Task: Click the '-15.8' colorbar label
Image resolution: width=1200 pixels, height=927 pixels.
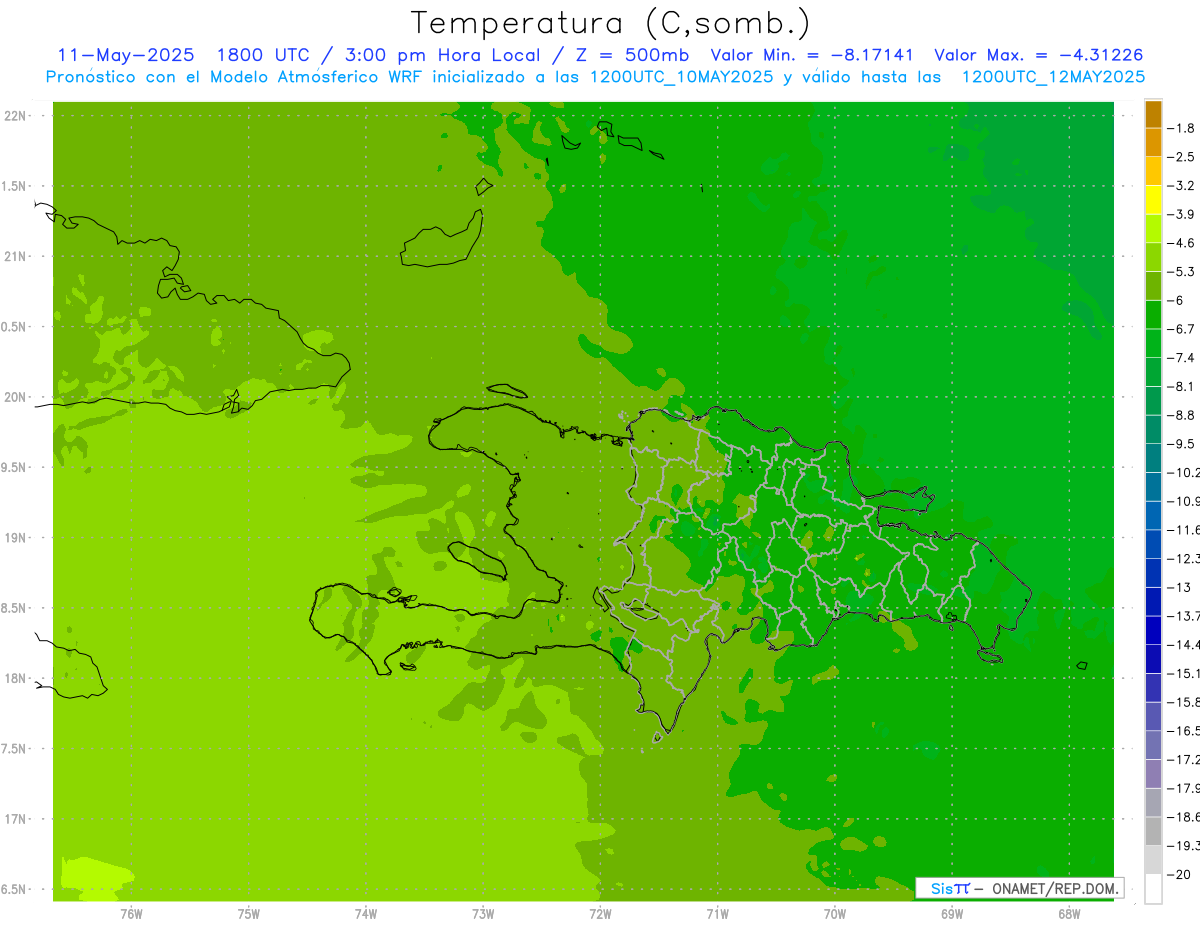Action: point(1184,702)
